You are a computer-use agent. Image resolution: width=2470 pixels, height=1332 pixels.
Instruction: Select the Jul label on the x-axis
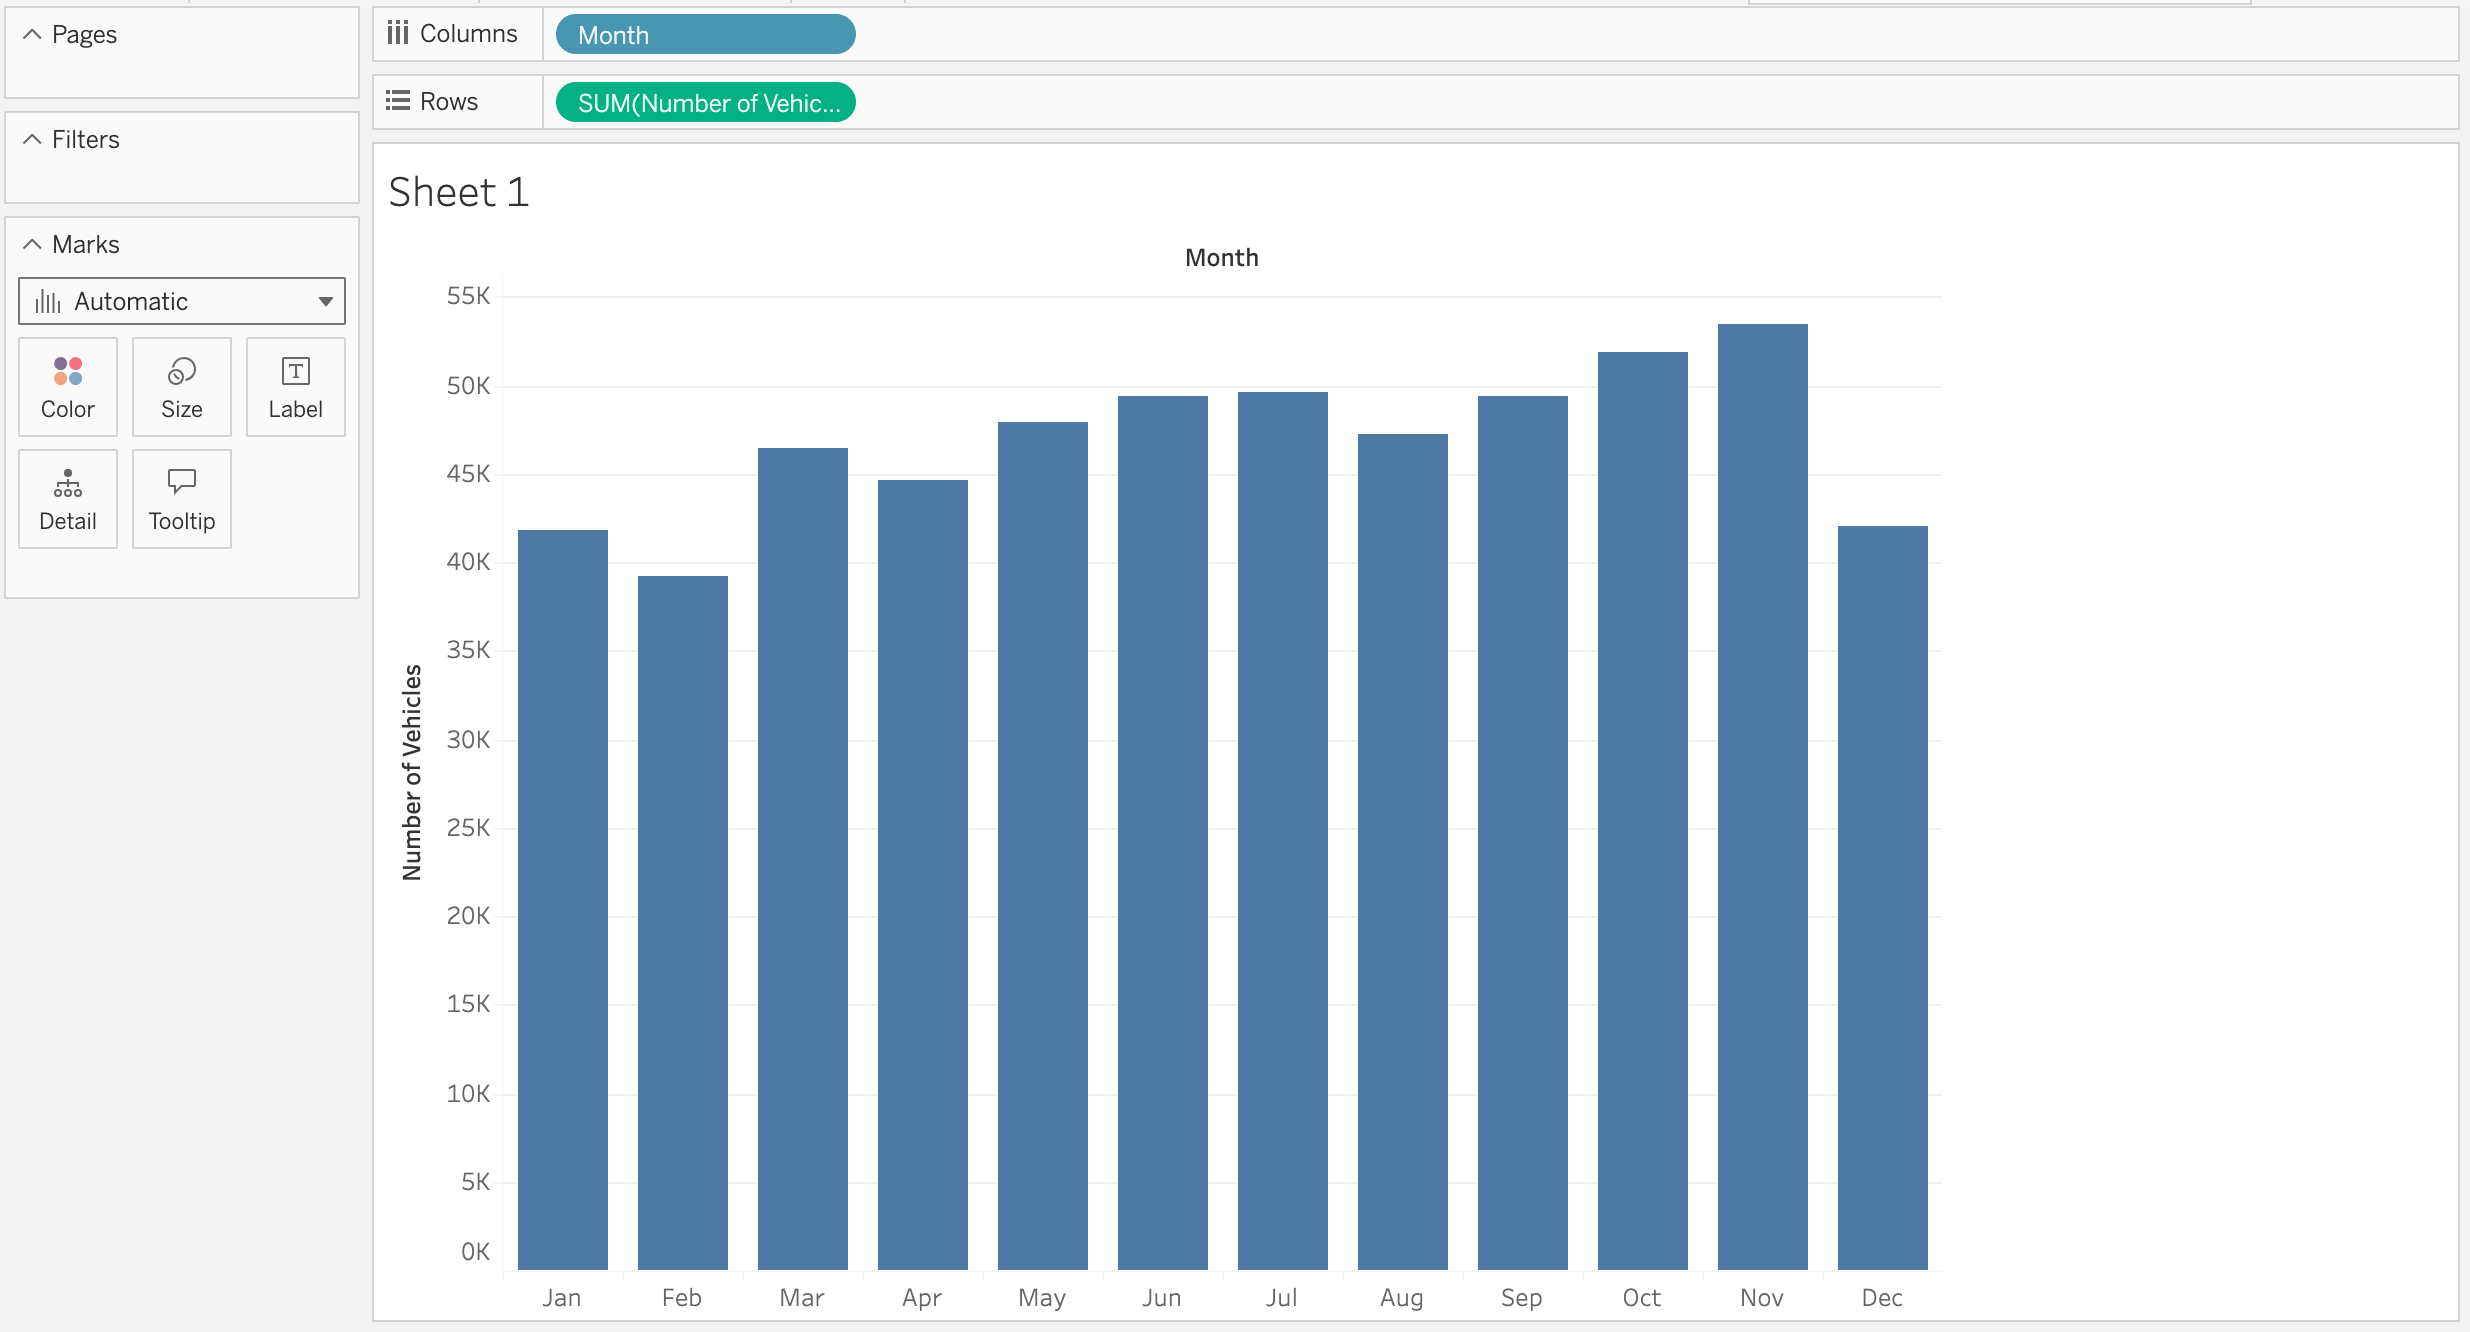(x=1282, y=1297)
